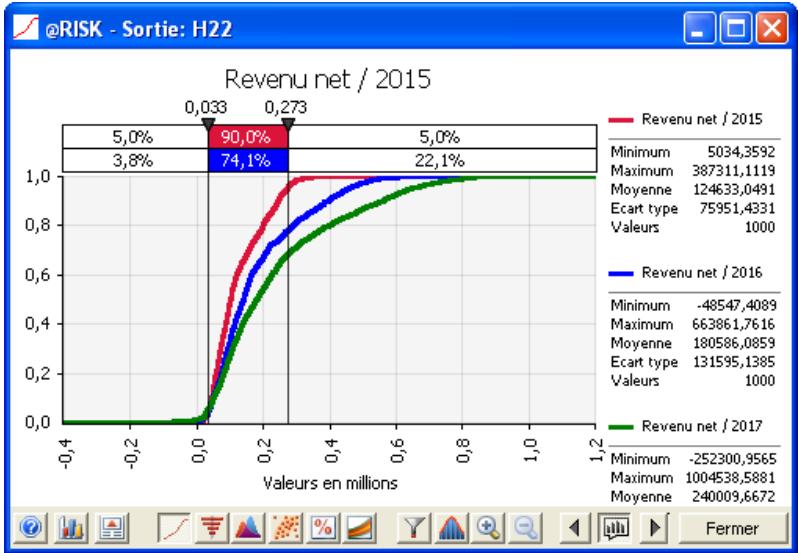Click the fit distribution curve icon
The image size is (798, 553).
[x=455, y=528]
